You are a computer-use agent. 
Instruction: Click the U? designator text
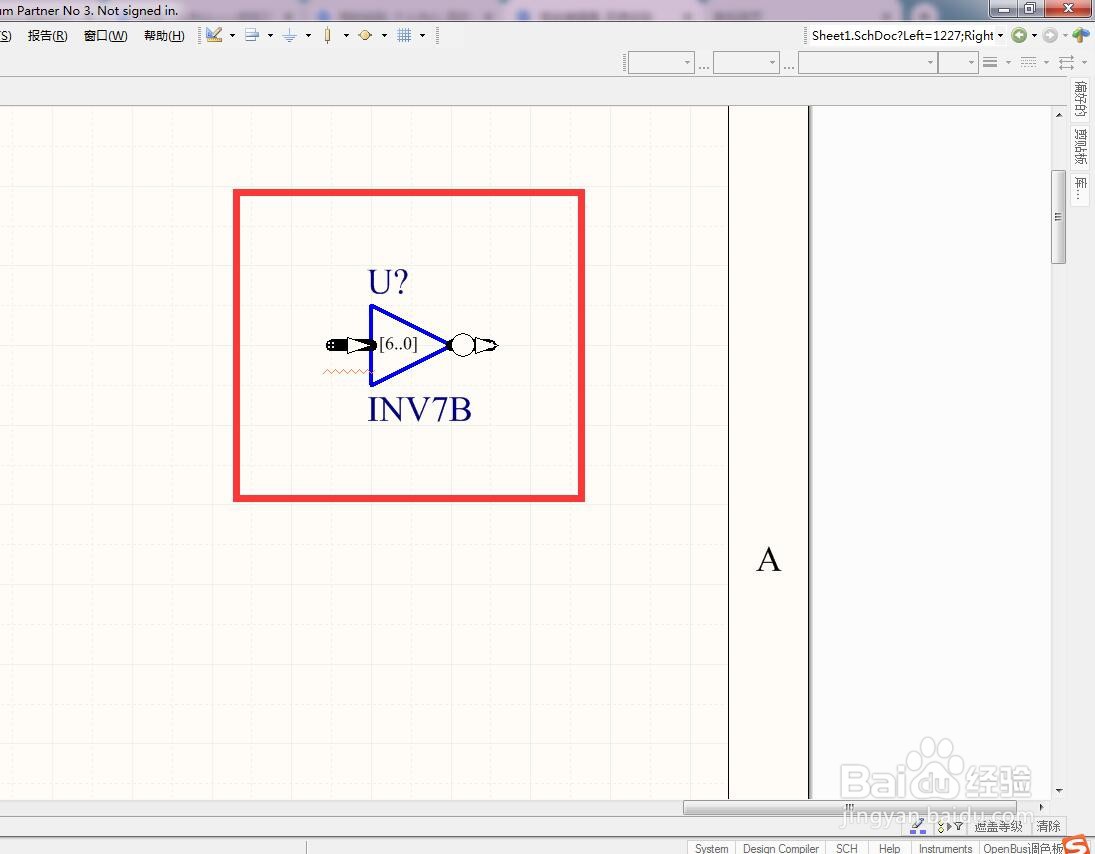pyautogui.click(x=388, y=282)
